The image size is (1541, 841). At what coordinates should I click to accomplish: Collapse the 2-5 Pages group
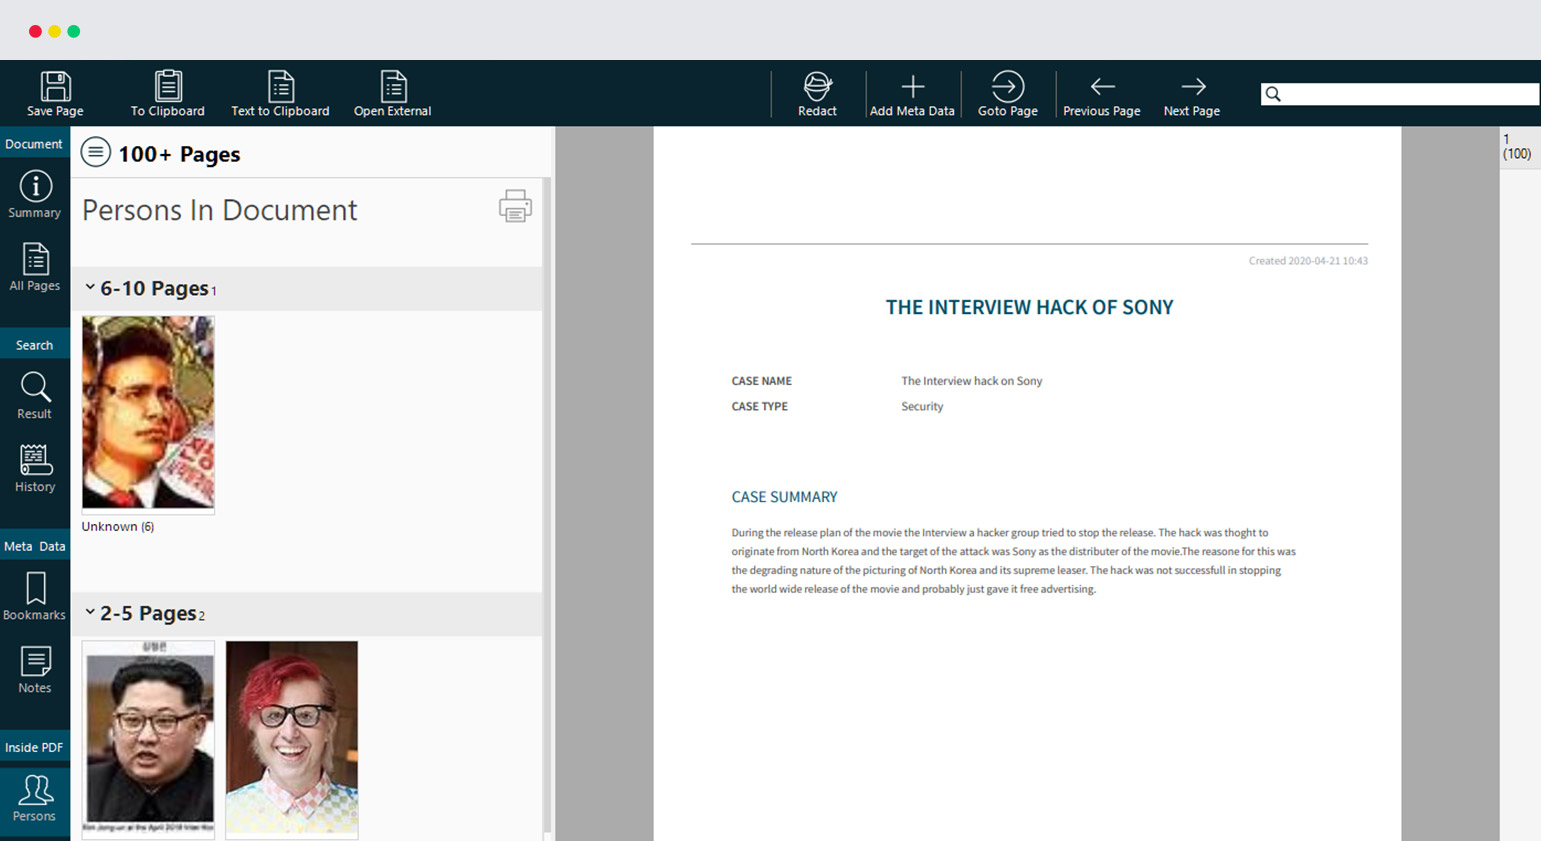[90, 612]
